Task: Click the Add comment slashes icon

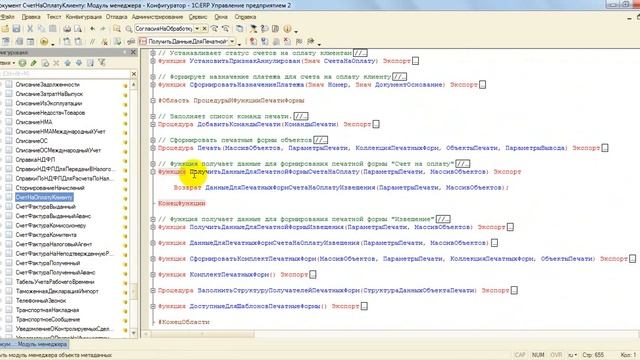Action: (93, 42)
